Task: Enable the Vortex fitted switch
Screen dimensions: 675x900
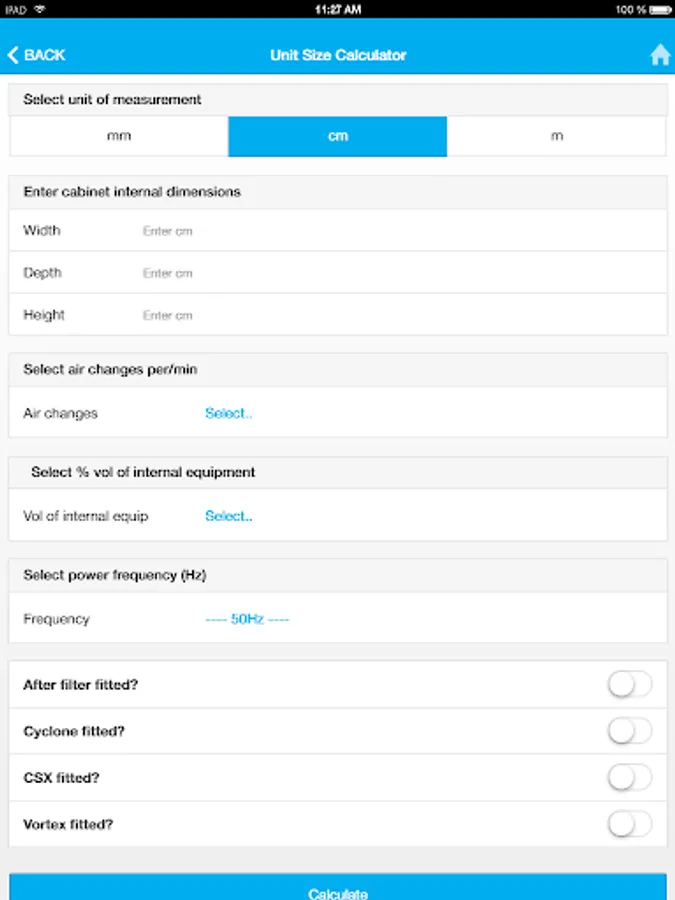Action: 629,824
